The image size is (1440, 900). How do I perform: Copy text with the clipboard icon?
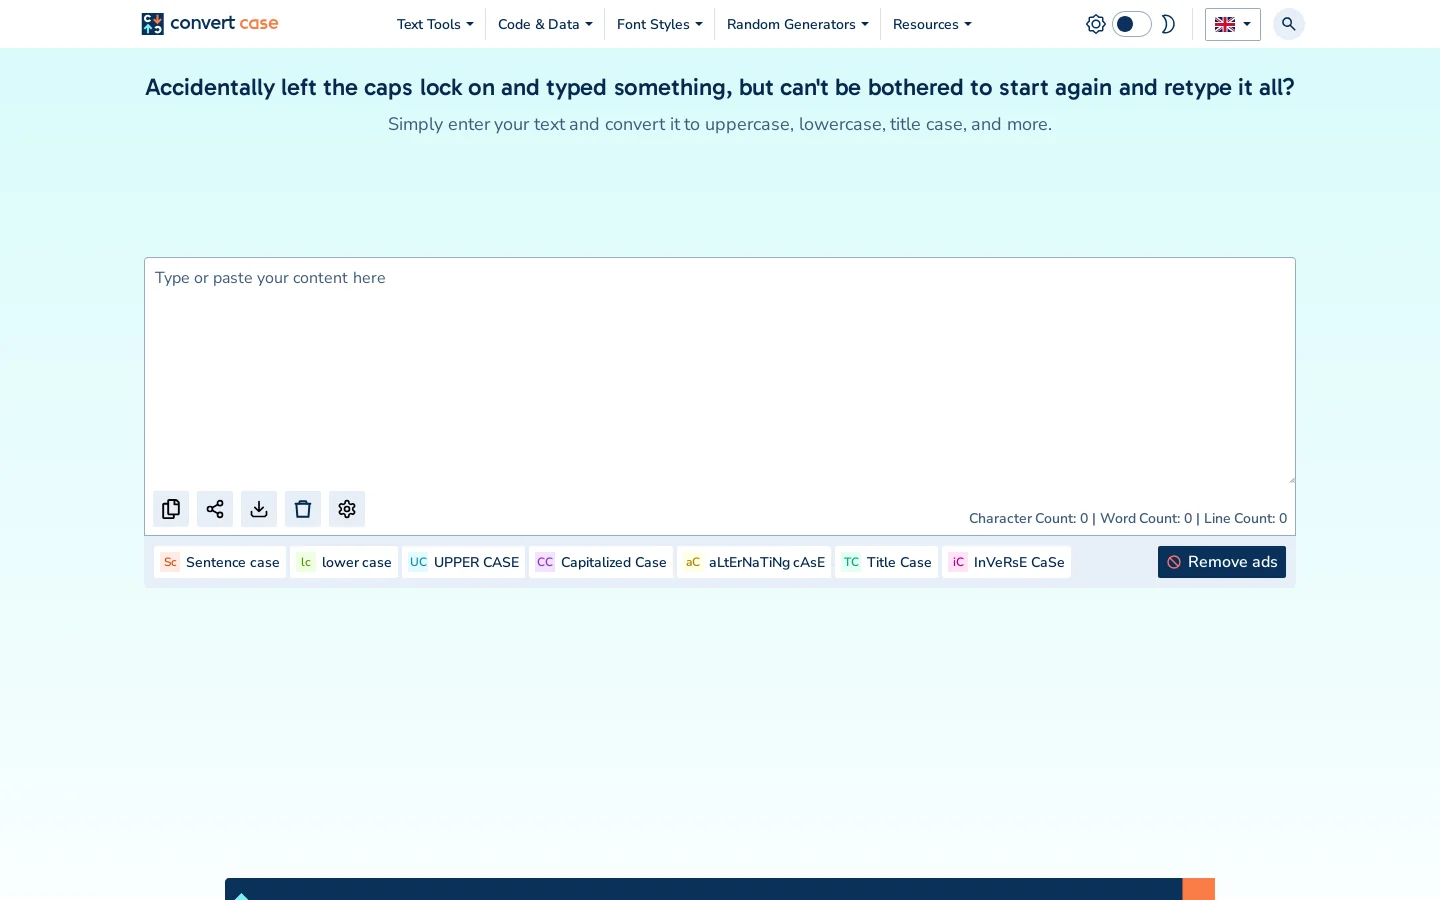coord(171,509)
